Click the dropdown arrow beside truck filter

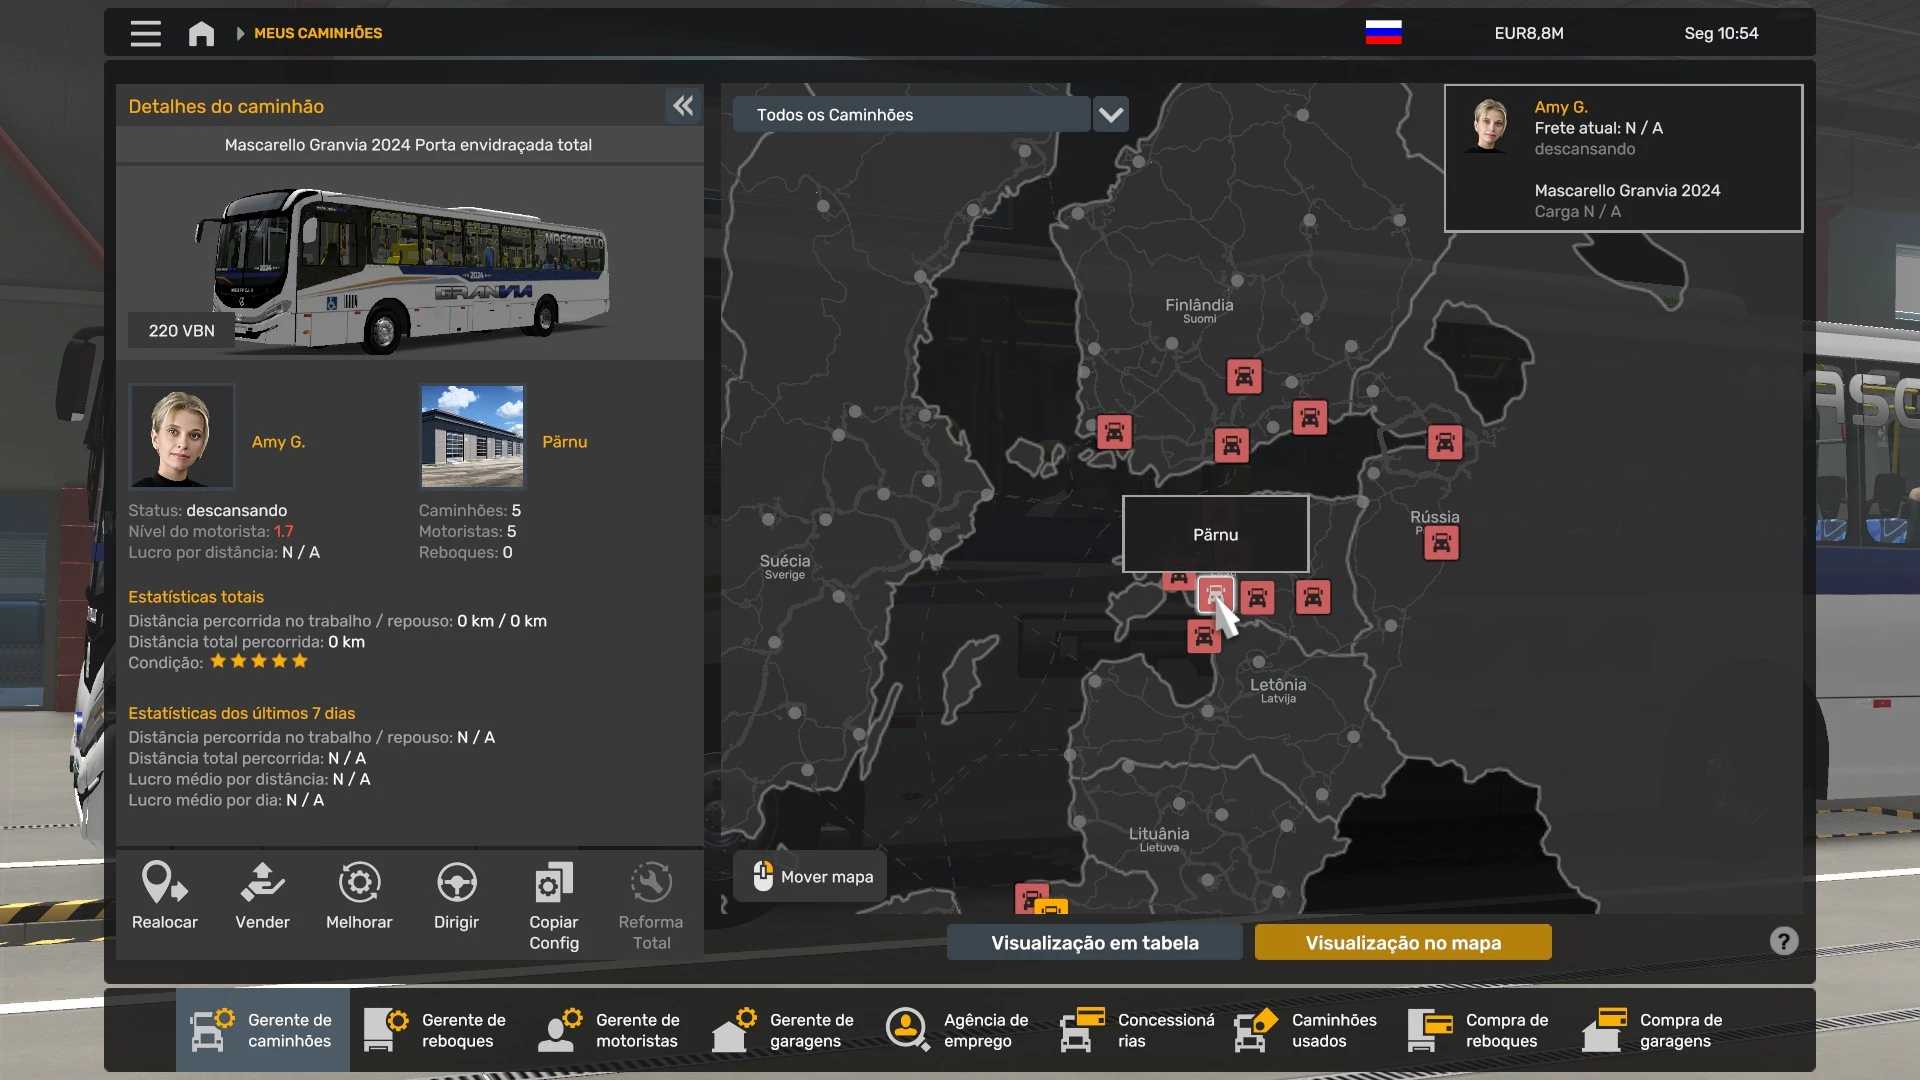coord(1111,114)
